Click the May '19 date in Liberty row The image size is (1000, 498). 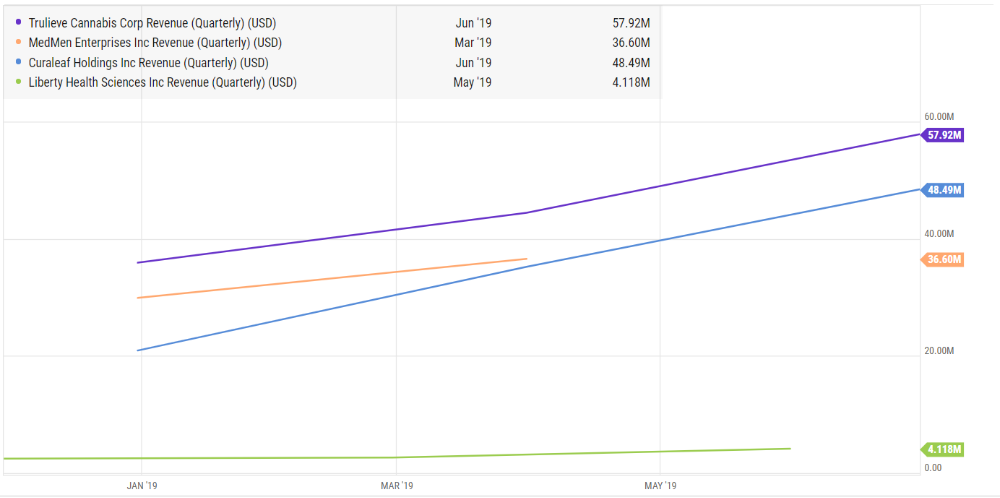point(475,82)
